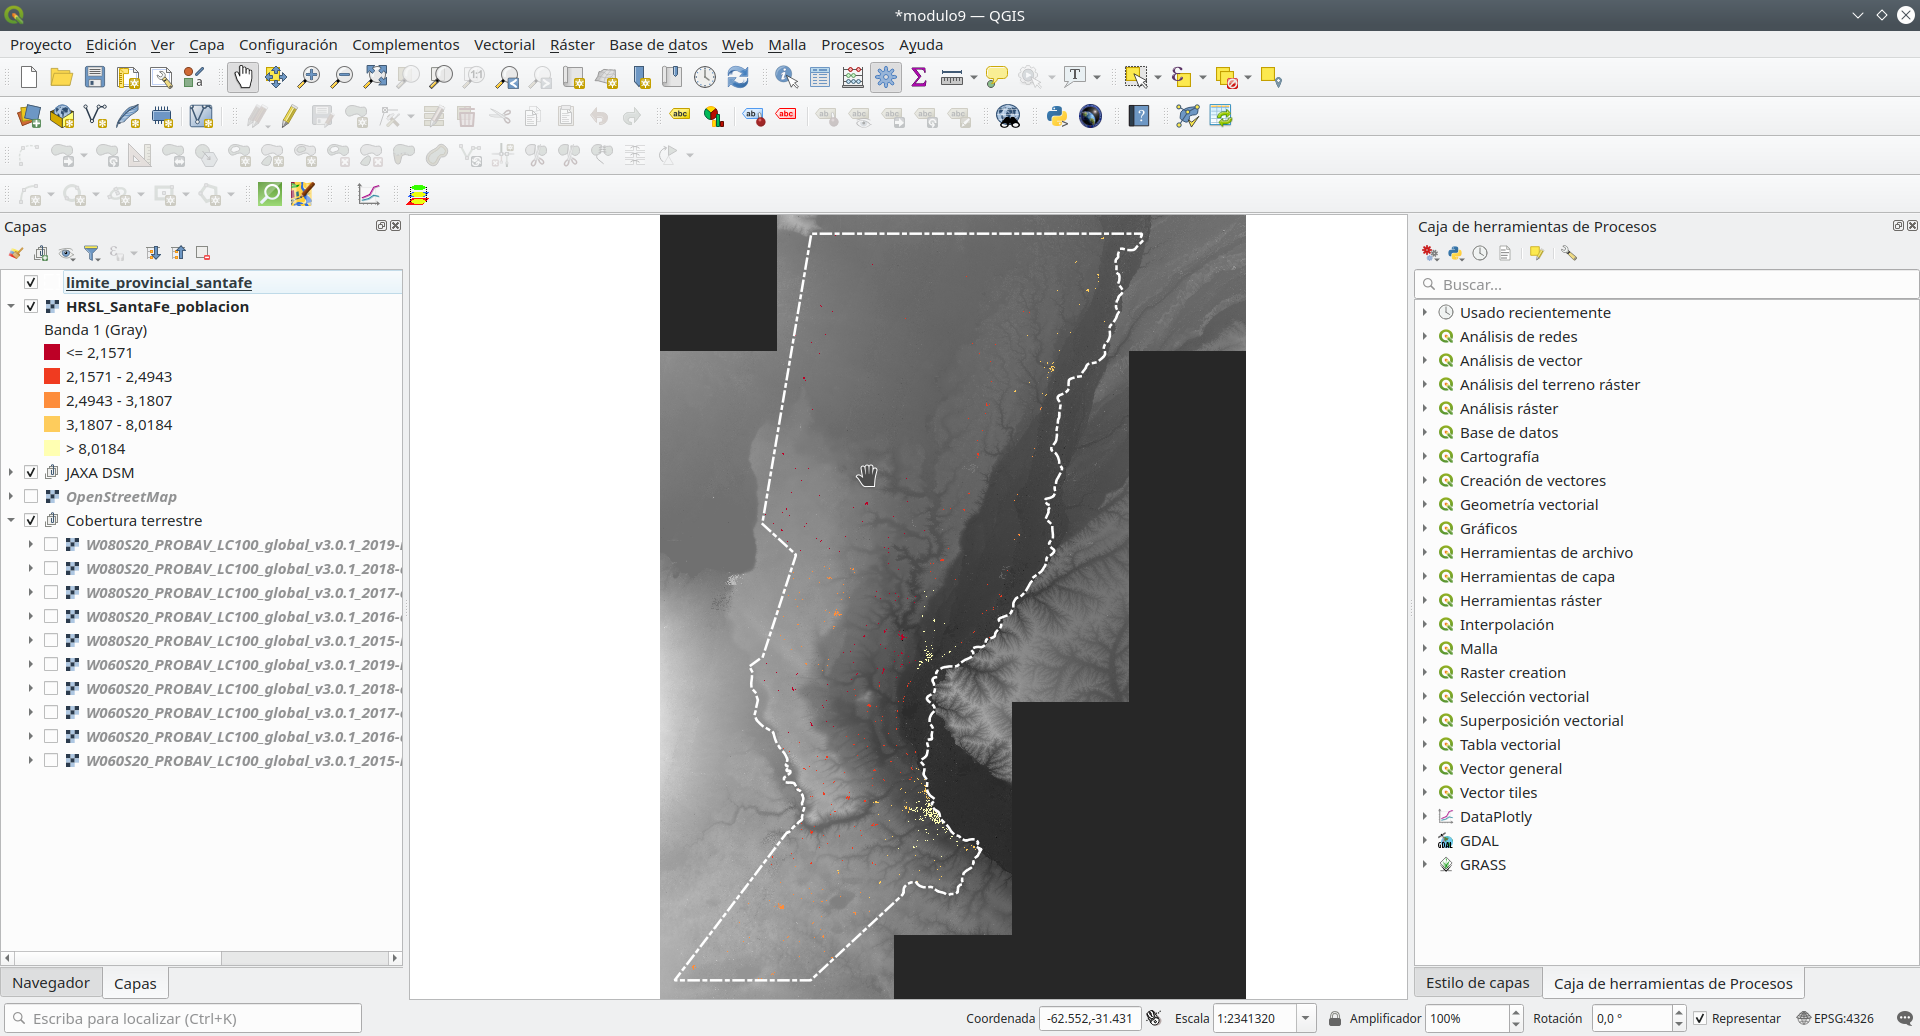Open the Complementos menu
This screenshot has width=1920, height=1036.
coord(405,44)
